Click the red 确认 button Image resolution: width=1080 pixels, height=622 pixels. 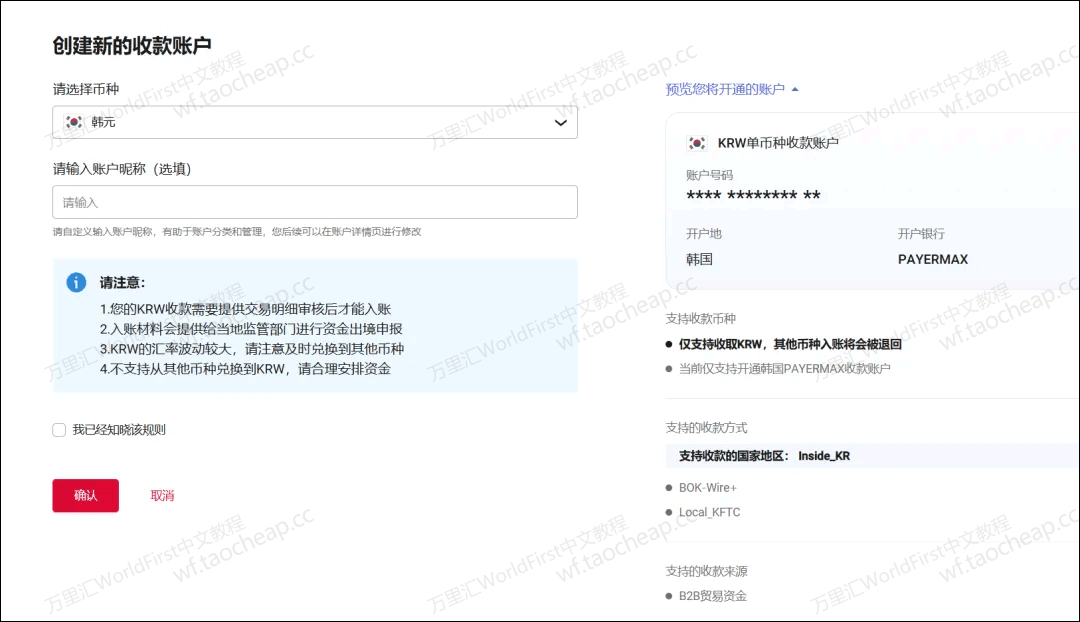85,495
